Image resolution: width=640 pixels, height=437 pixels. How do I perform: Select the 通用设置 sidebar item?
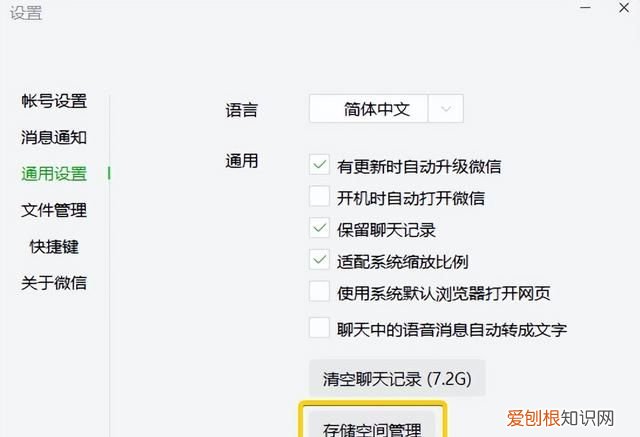(54, 174)
